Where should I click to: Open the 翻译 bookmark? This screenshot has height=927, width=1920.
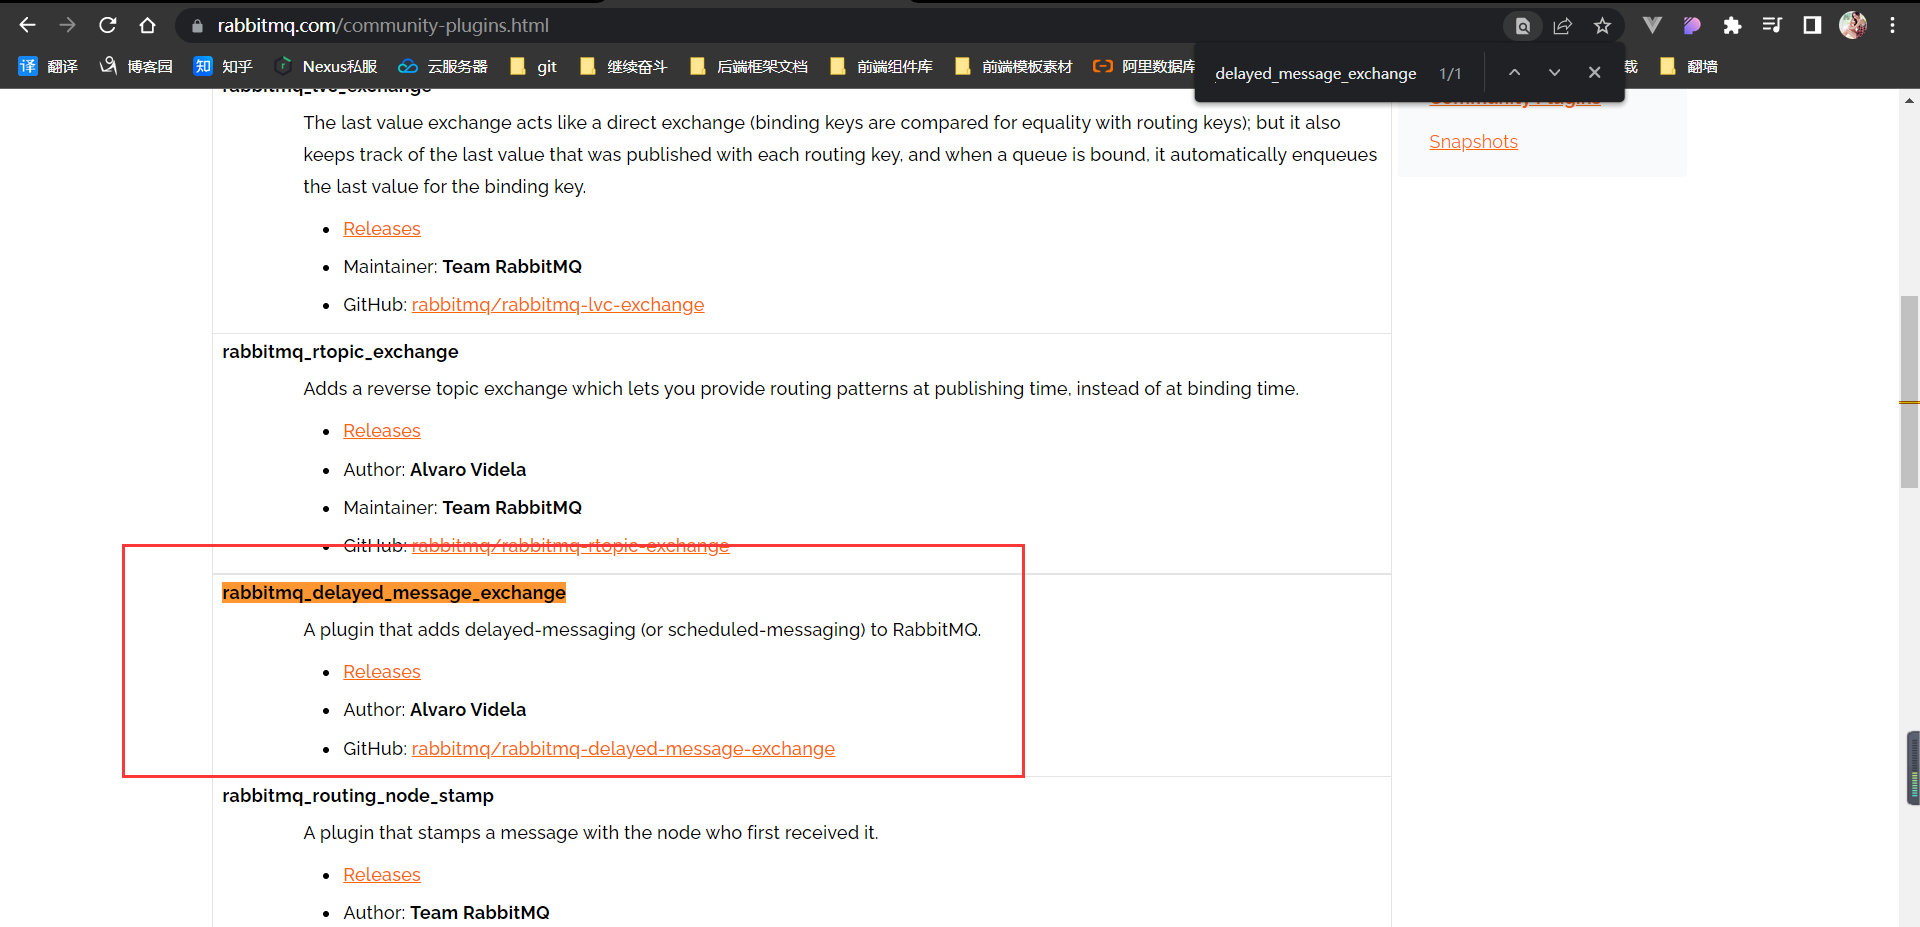[x=48, y=66]
